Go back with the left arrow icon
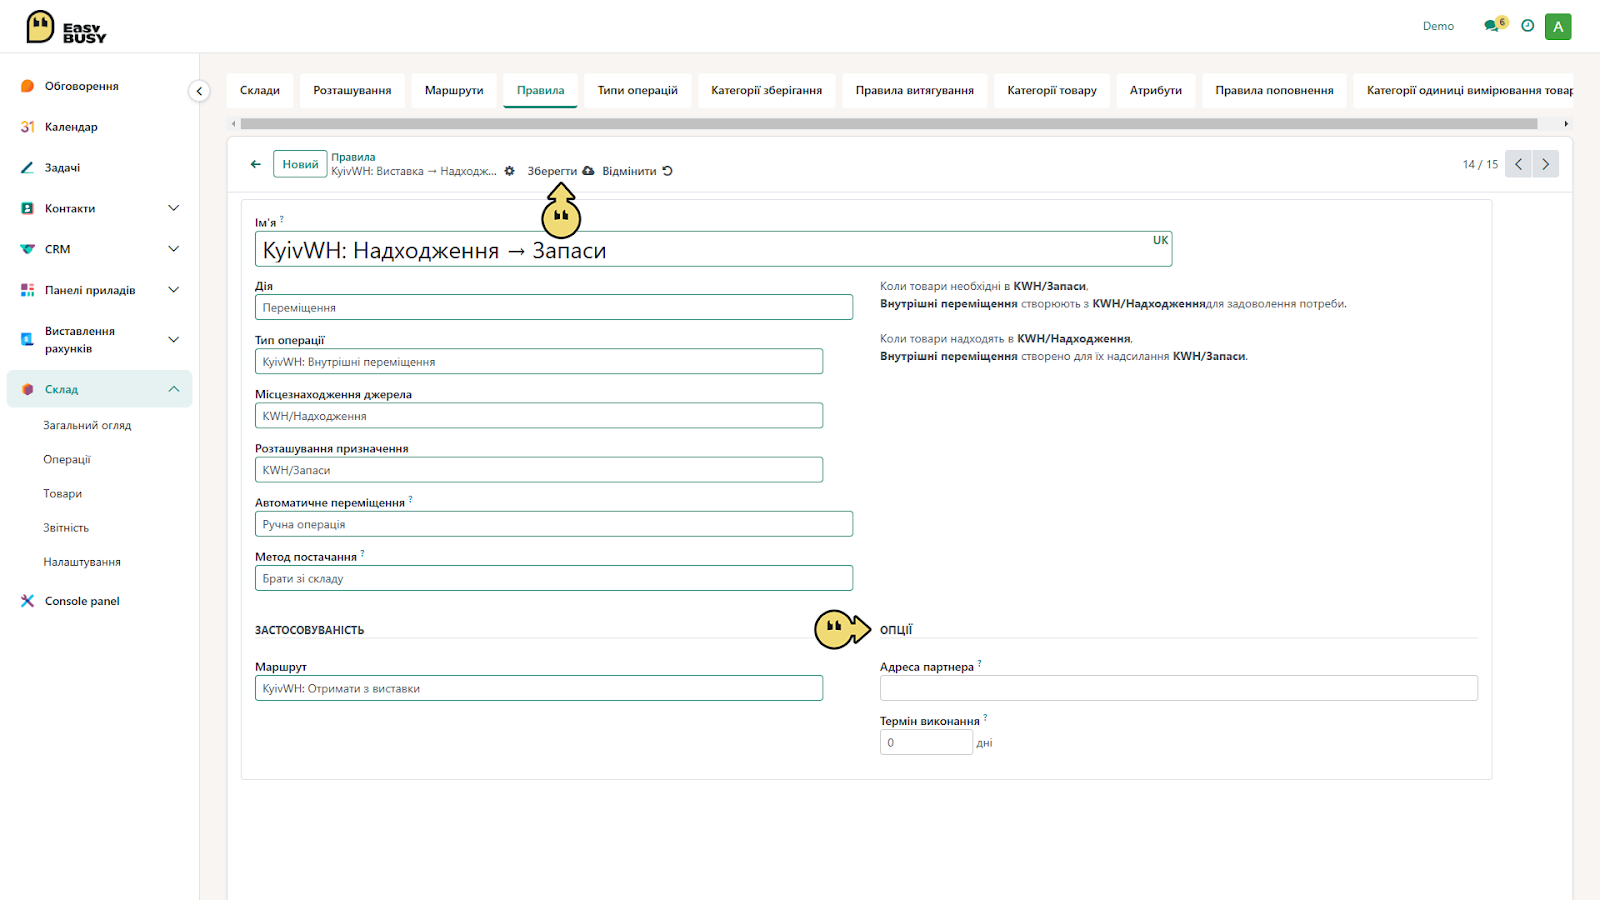This screenshot has height=900, width=1600. tap(255, 164)
